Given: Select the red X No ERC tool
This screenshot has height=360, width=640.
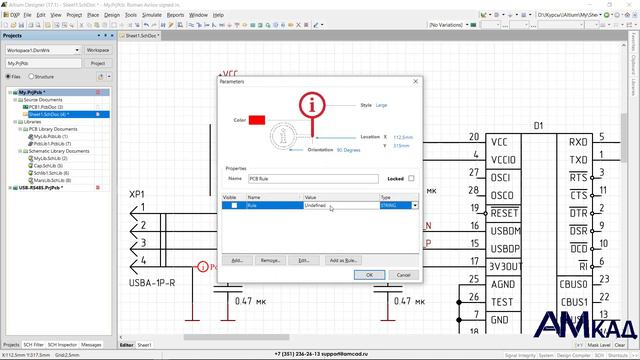Looking at the screenshot, I should tap(298, 25).
